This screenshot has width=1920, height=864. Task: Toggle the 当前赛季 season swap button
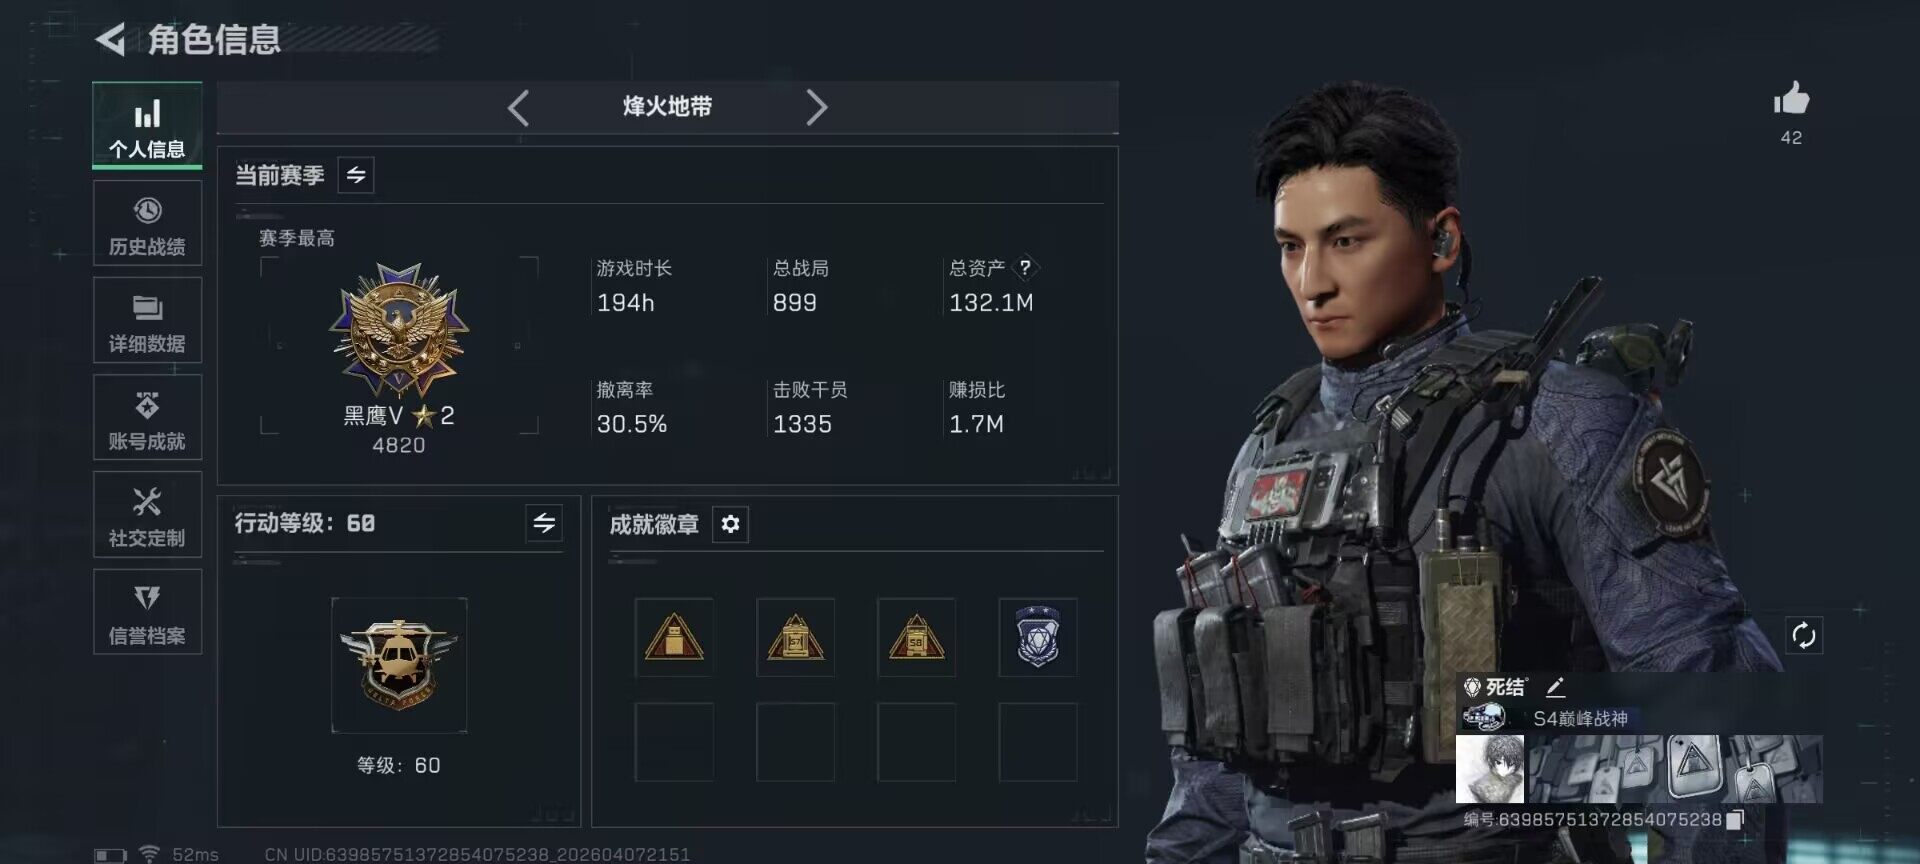tap(356, 176)
